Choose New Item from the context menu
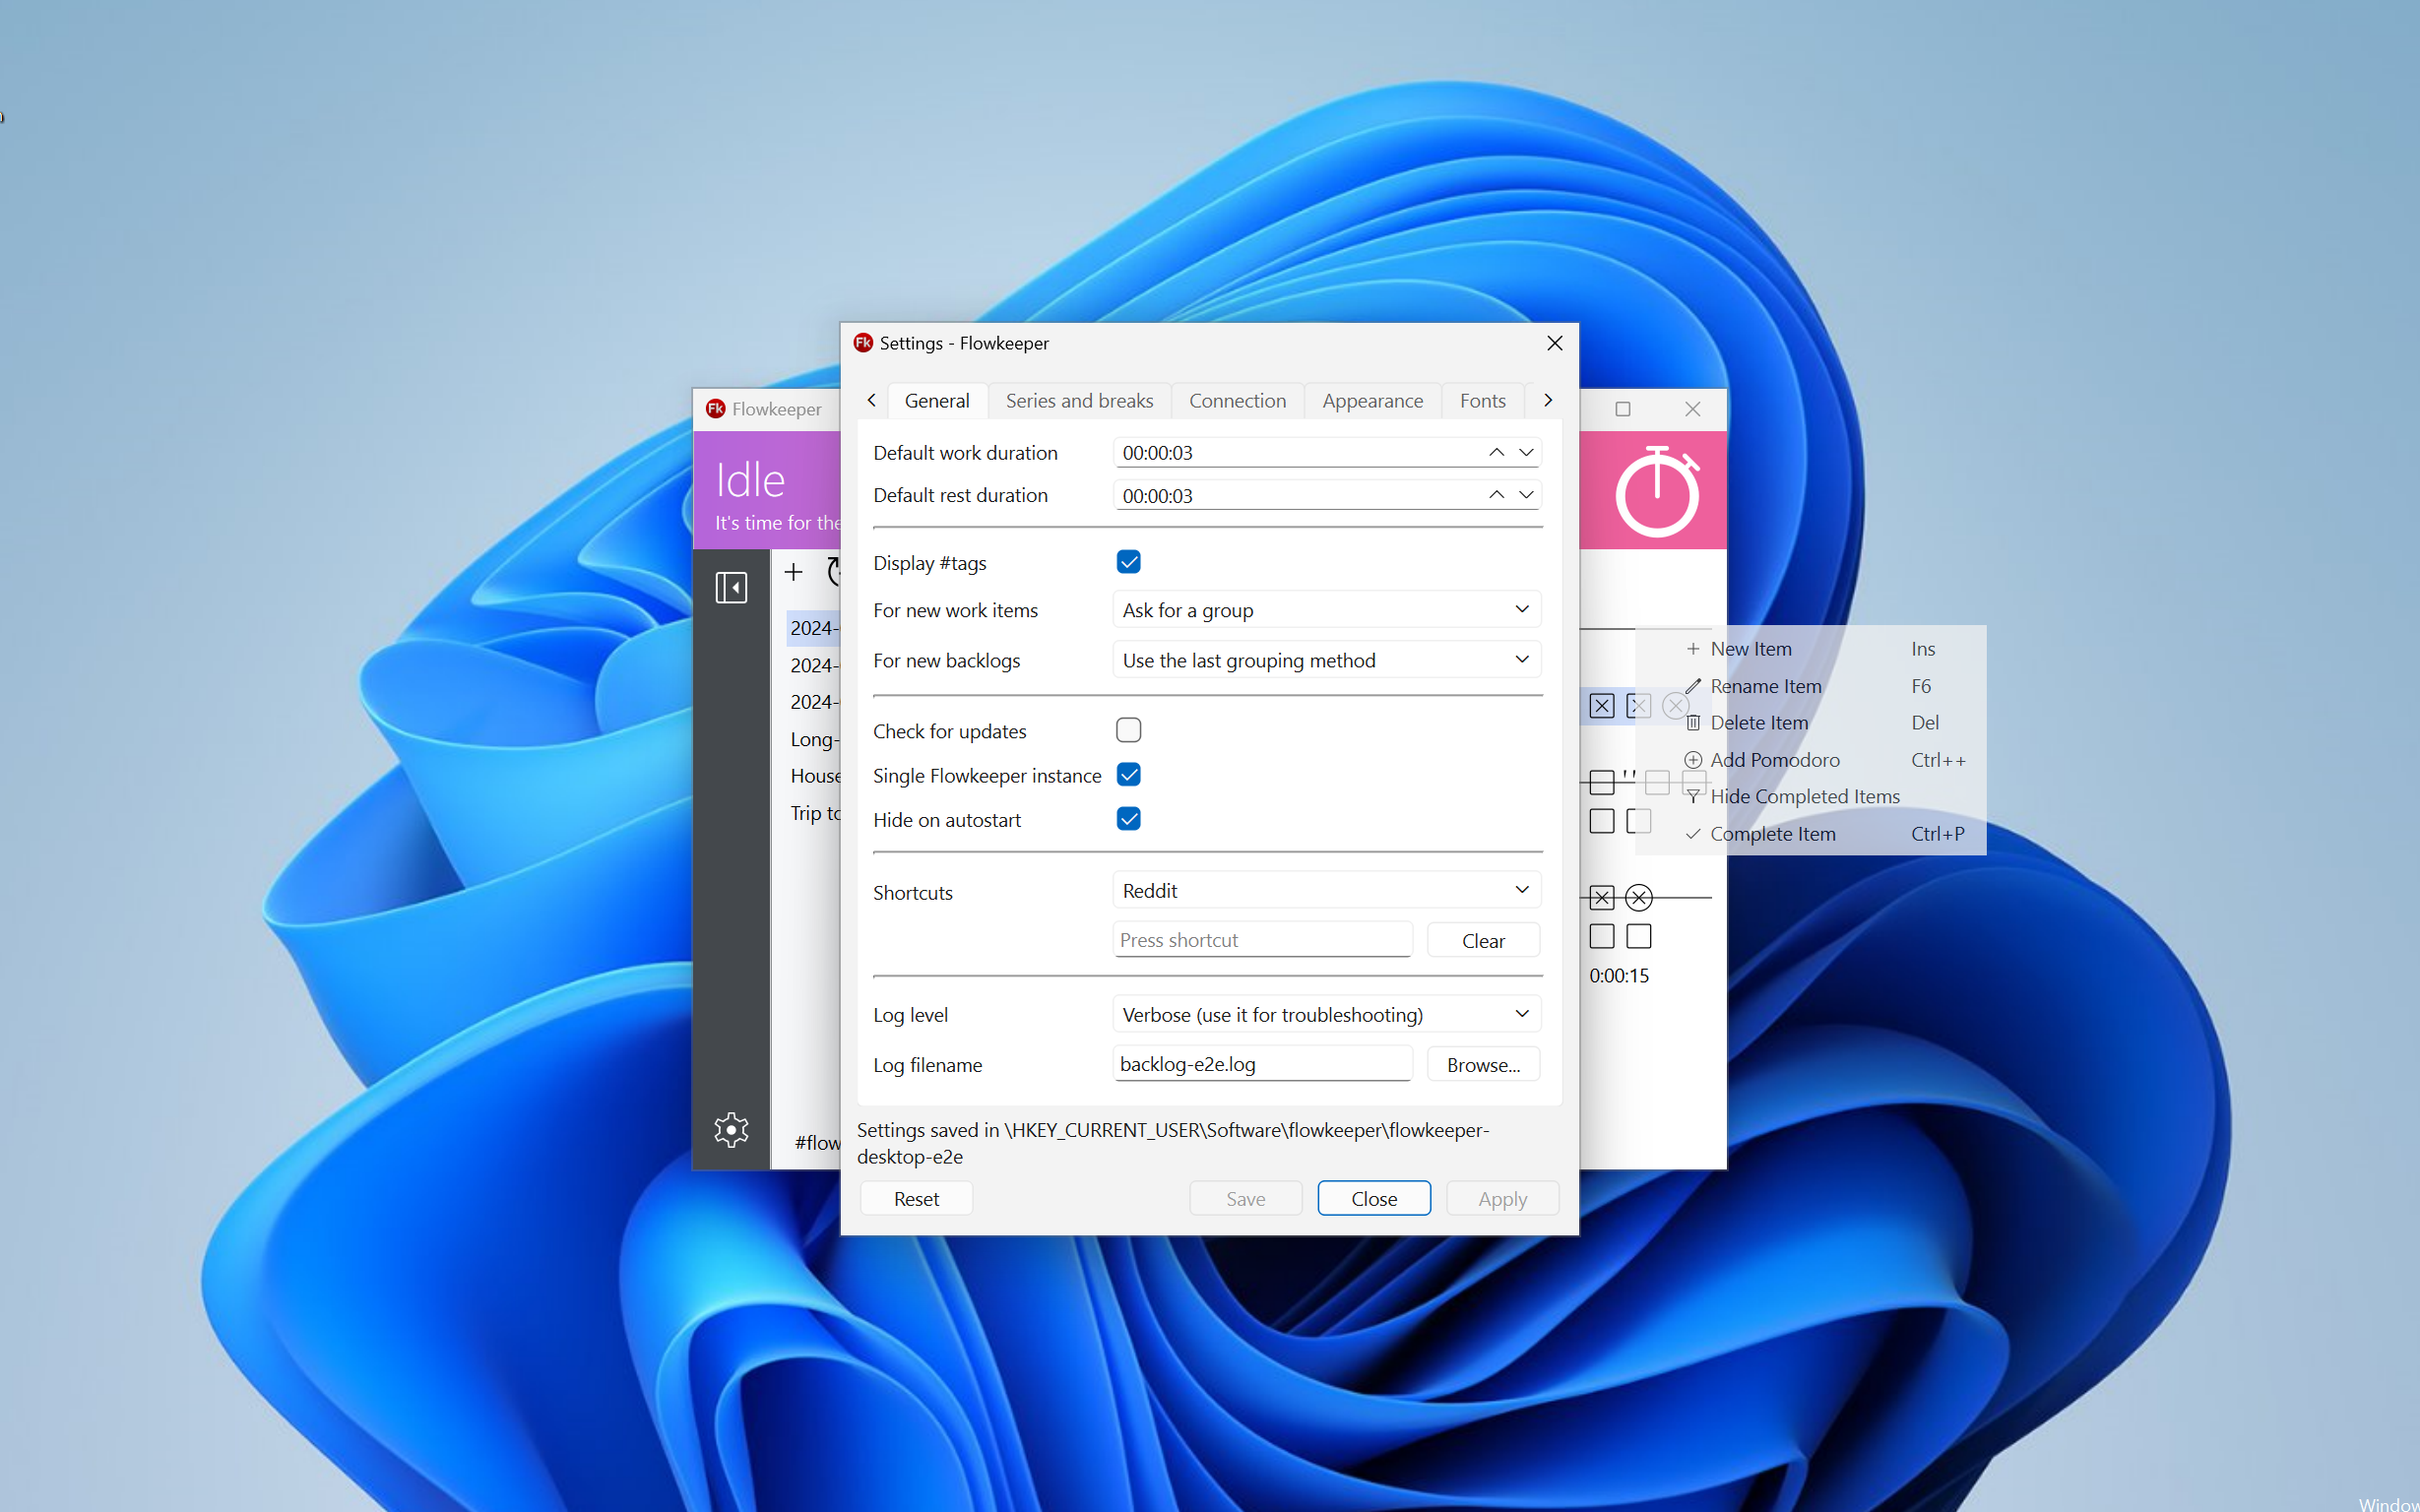 coord(1810,649)
